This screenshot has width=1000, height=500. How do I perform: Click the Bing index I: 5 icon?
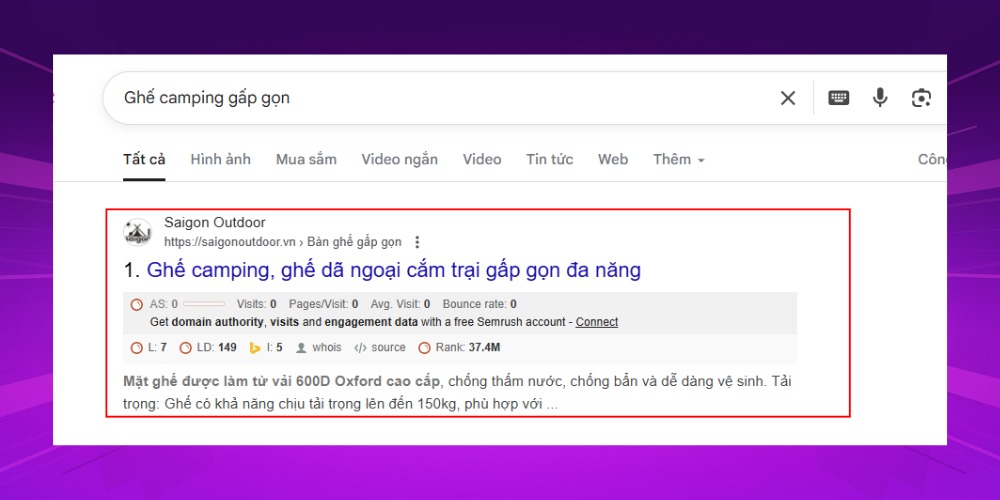pos(255,348)
